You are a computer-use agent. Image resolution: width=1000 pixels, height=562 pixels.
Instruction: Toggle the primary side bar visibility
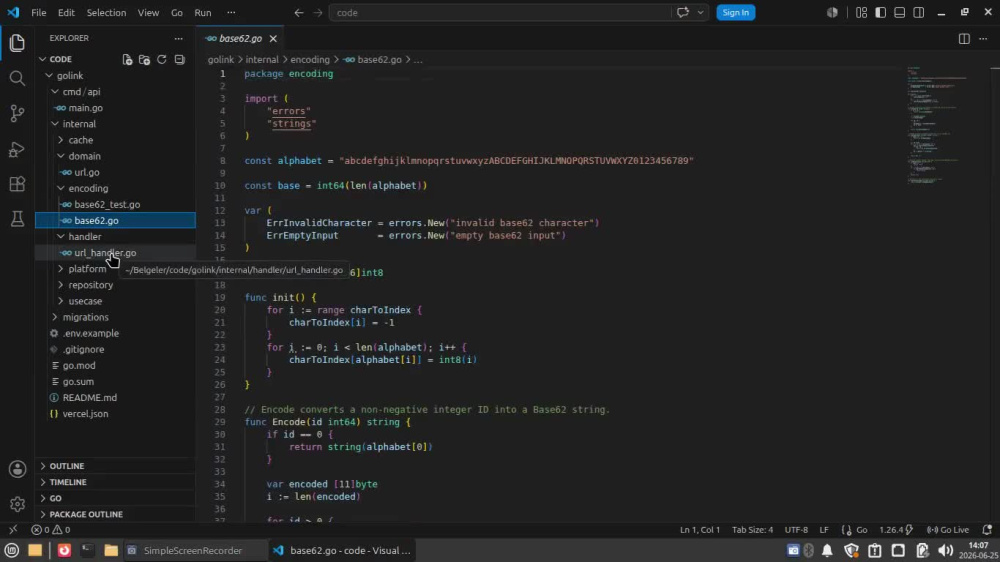tap(881, 13)
